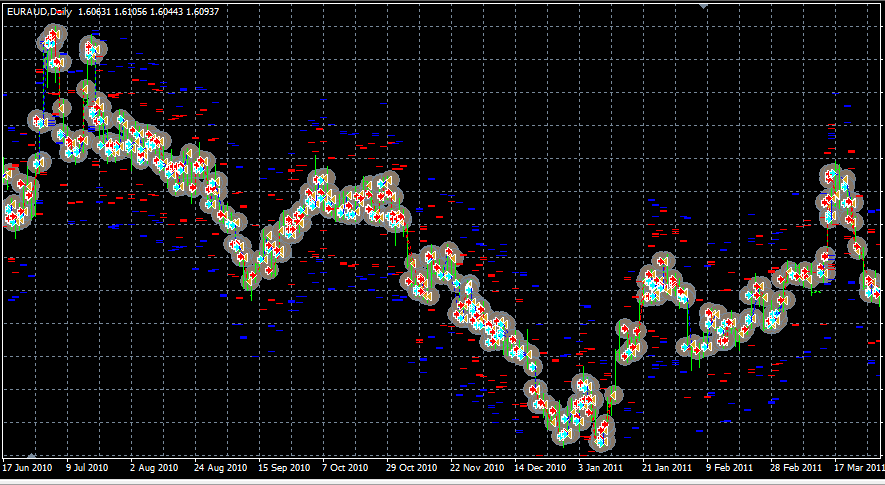Pick the 7 Oct 2010 date on axis
885x485 pixels.
pos(346,467)
